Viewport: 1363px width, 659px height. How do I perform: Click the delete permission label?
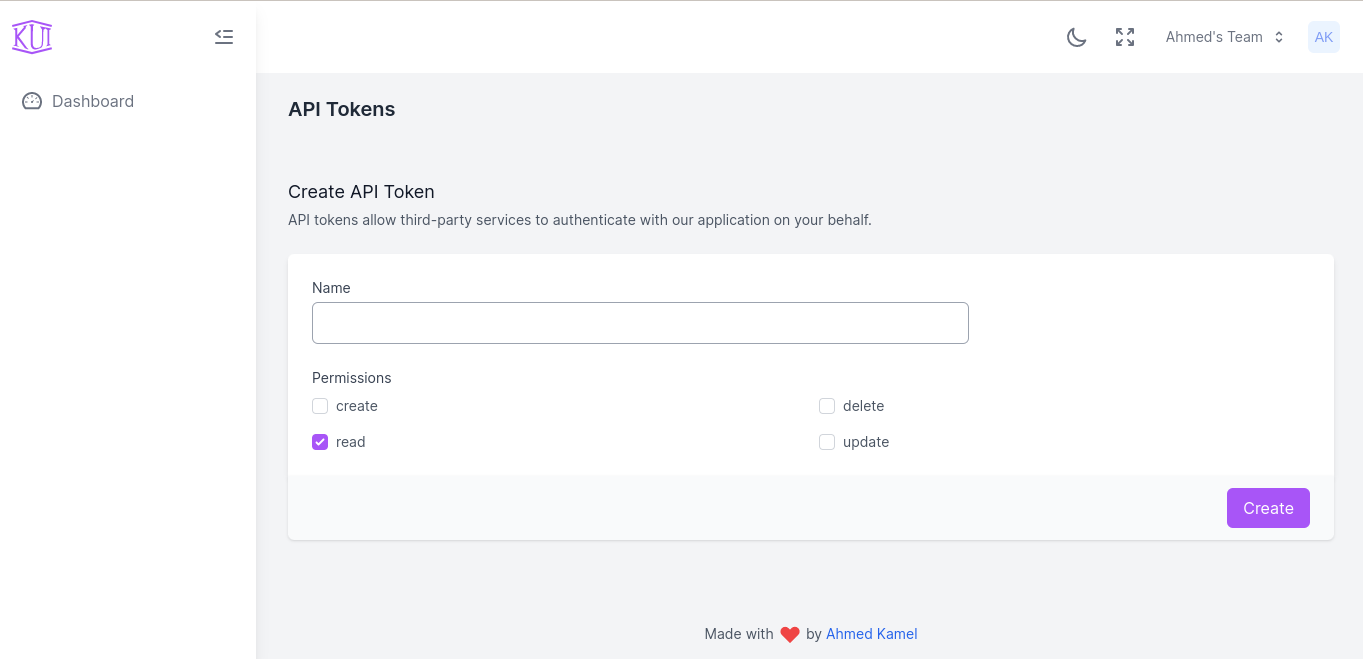coord(864,406)
